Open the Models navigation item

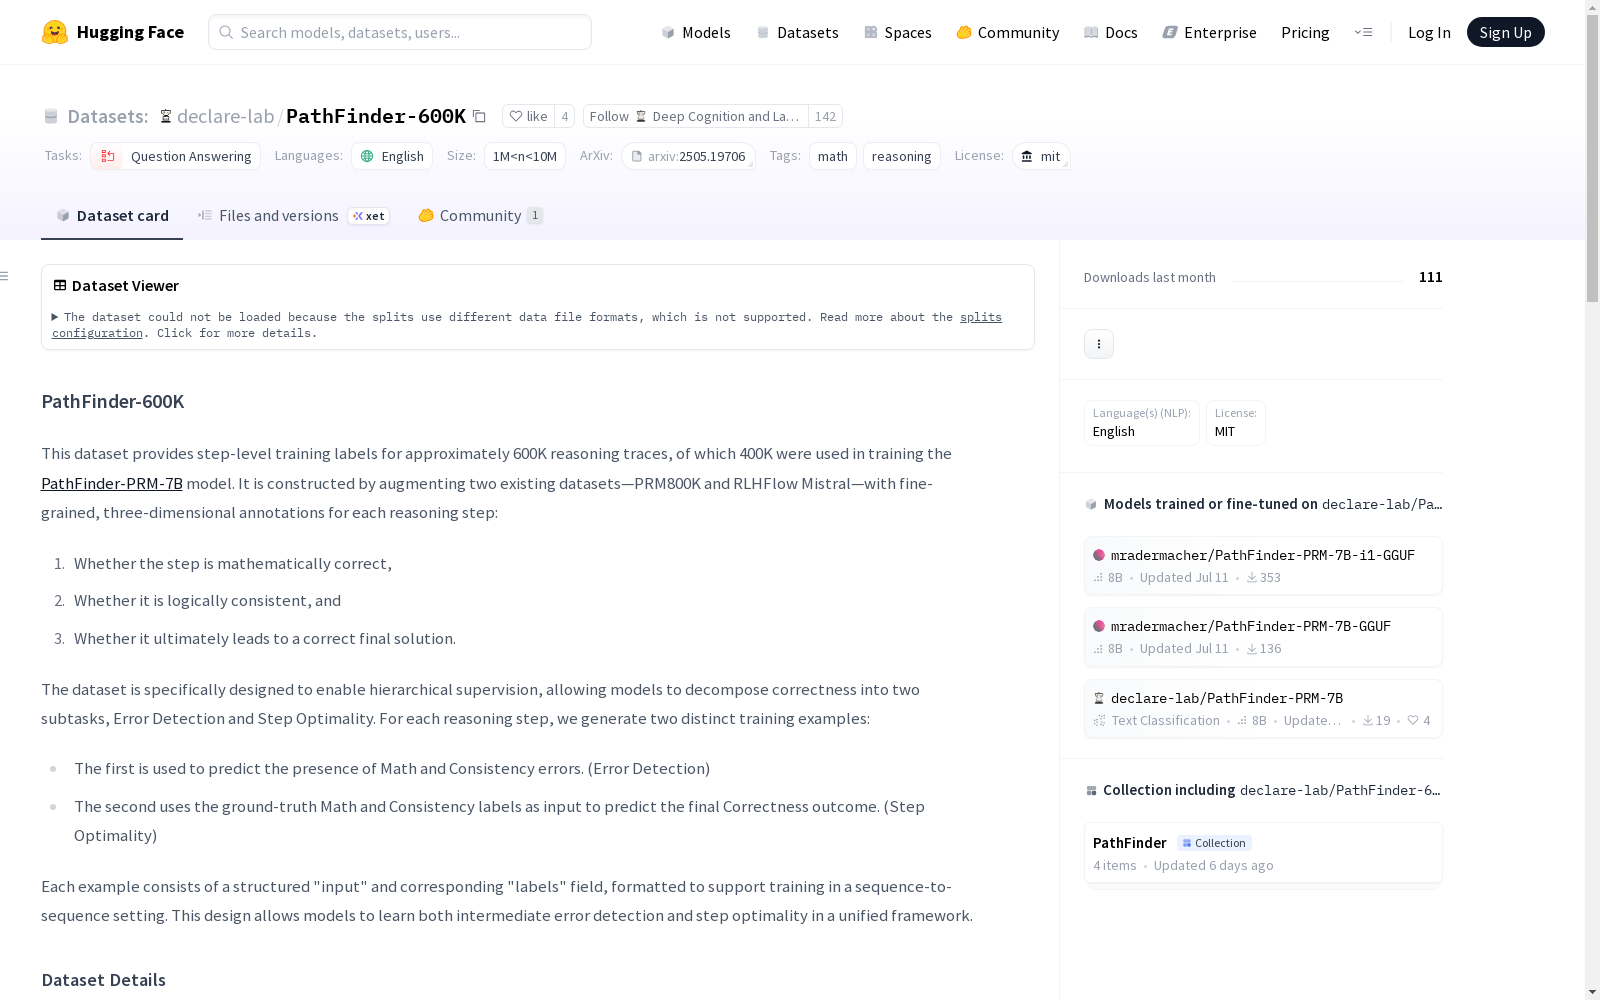click(x=696, y=32)
